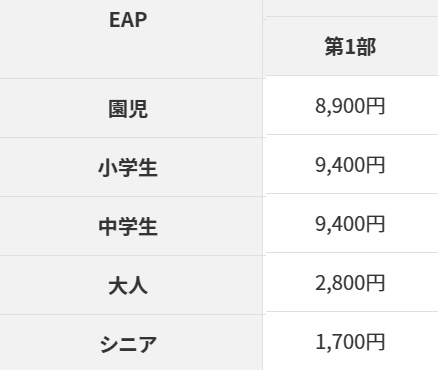Click the divider between the two 9,400円 cells
This screenshot has height=370, width=438.
coord(352,193)
